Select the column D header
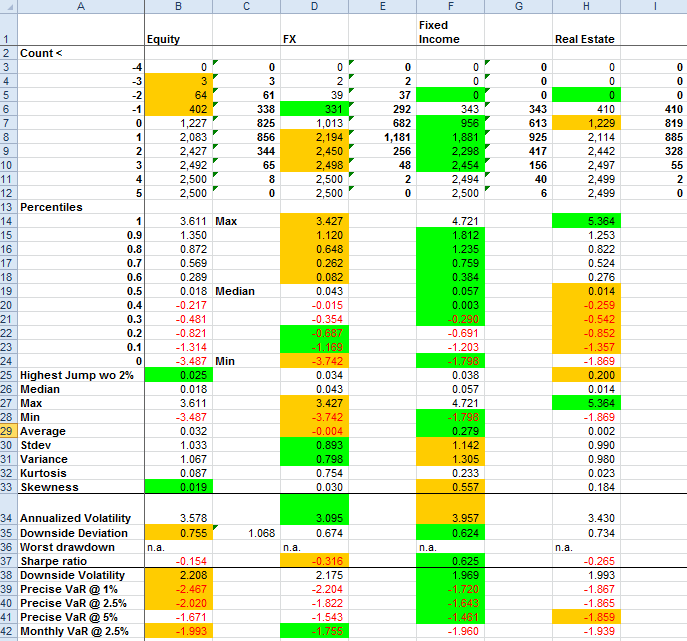Screen dimensions: 687x641 click(x=313, y=6)
